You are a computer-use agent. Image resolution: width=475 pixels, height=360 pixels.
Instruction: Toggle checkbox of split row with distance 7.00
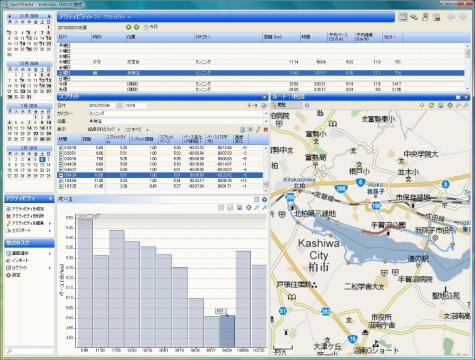[61, 159]
